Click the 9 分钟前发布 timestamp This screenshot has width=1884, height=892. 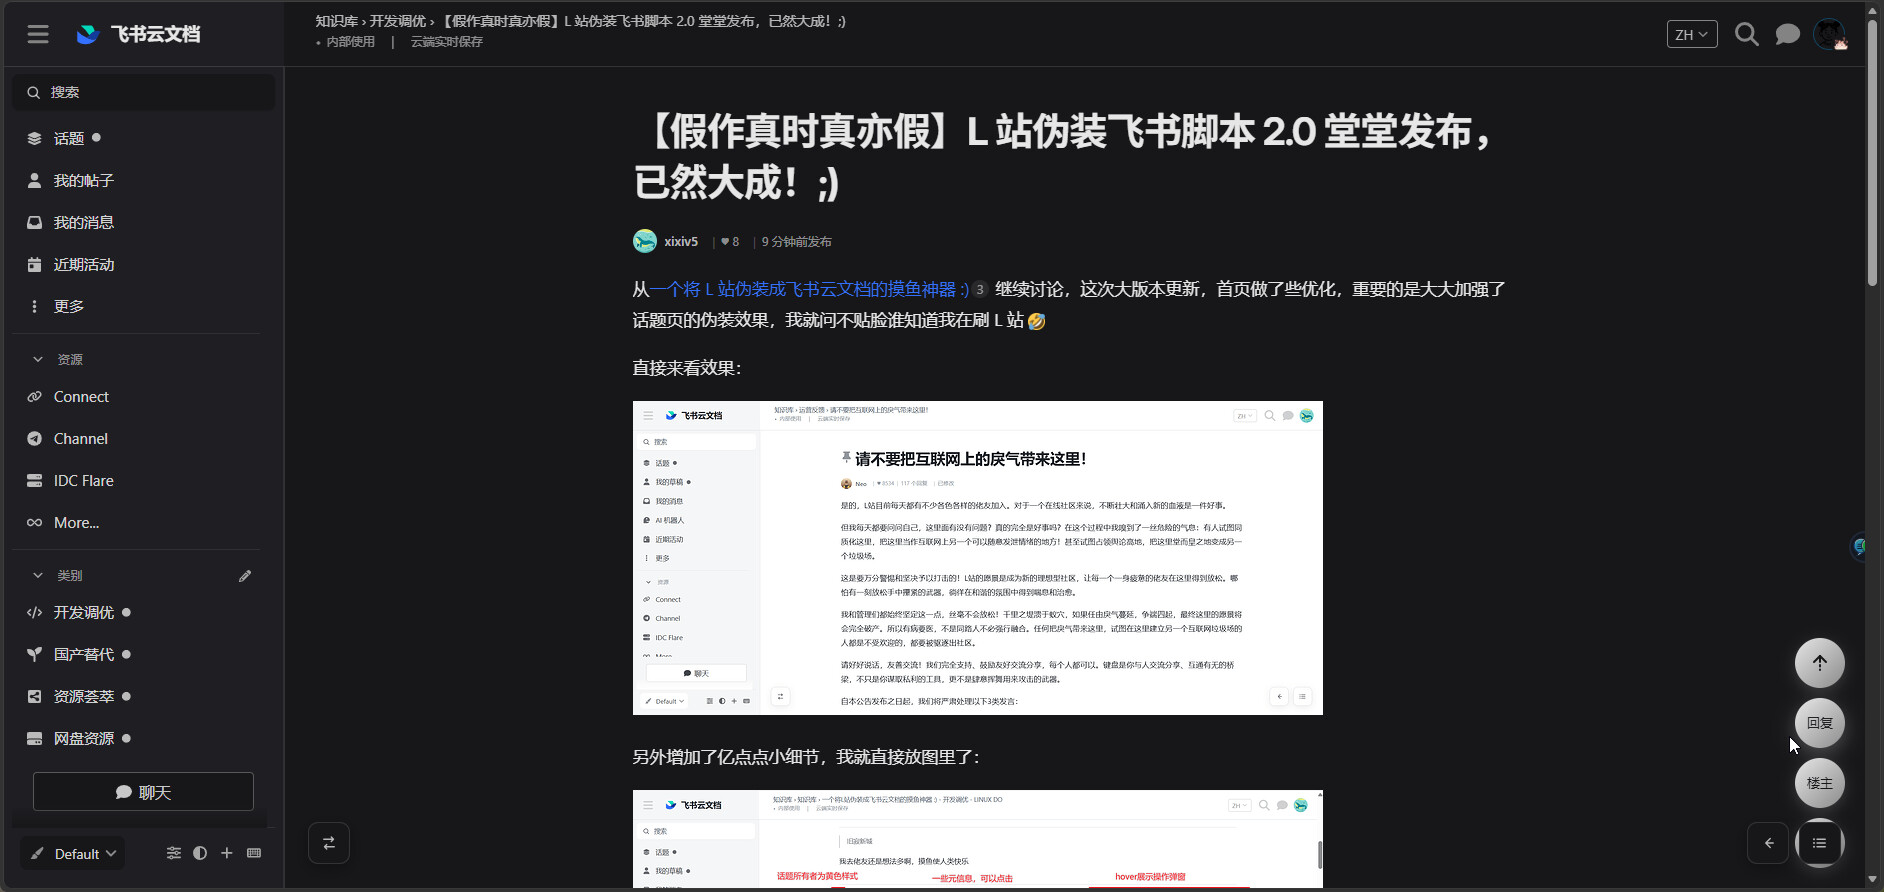tap(796, 242)
